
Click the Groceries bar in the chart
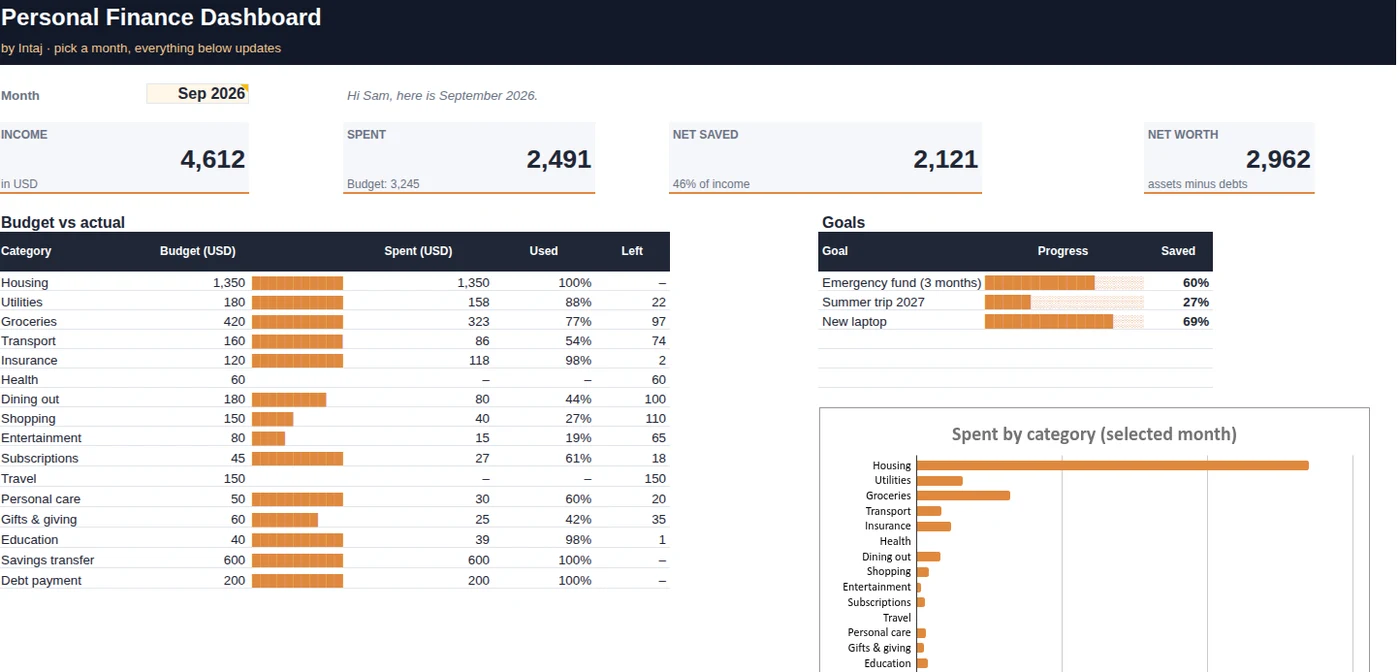tap(963, 495)
